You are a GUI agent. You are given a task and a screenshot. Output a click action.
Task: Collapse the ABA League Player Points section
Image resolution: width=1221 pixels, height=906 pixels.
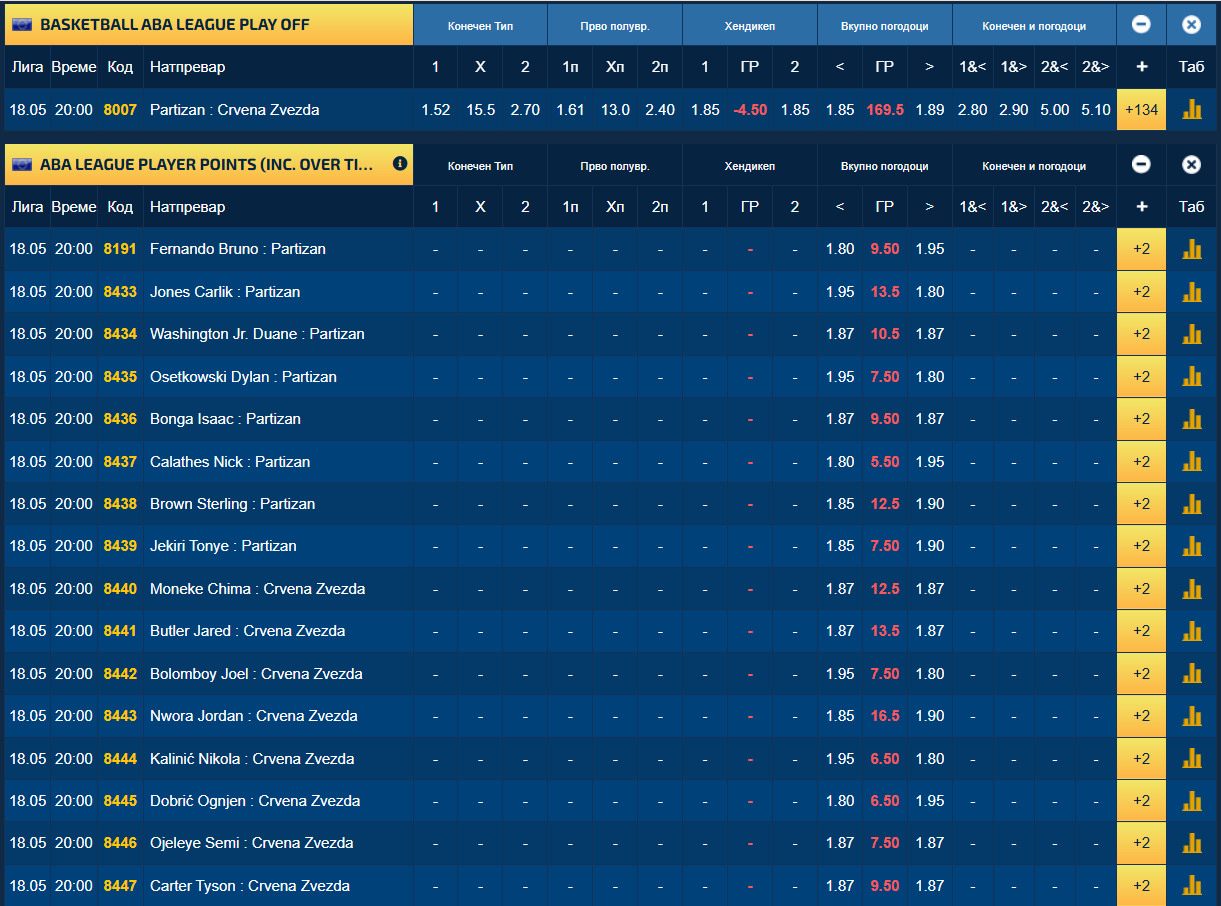pyautogui.click(x=1141, y=165)
